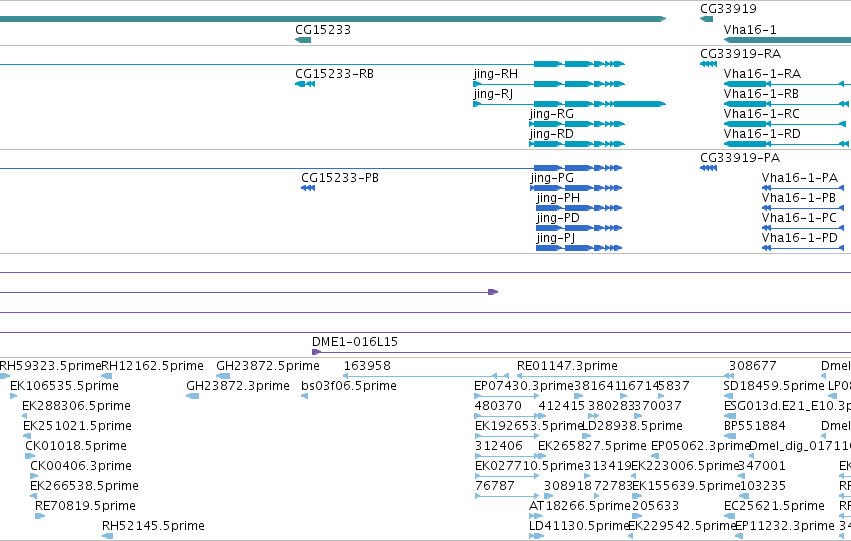The height and width of the screenshot is (541, 851).
Task: Select protein jing-PD
Action: click(x=558, y=218)
